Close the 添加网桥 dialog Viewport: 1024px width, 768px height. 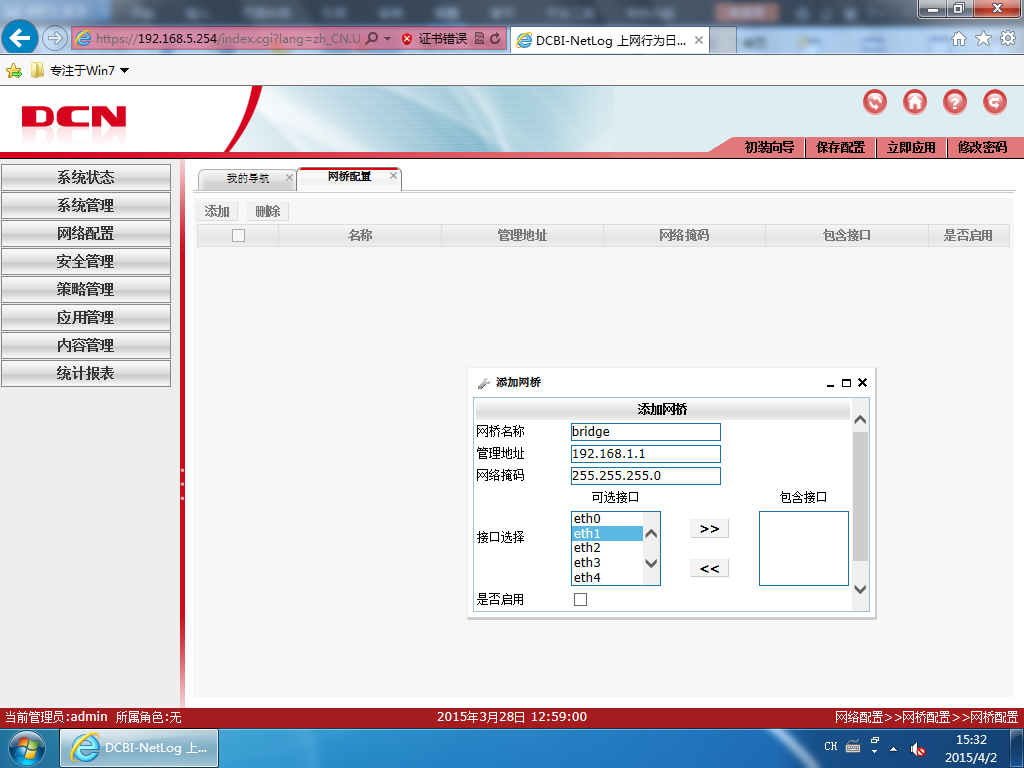click(x=863, y=383)
